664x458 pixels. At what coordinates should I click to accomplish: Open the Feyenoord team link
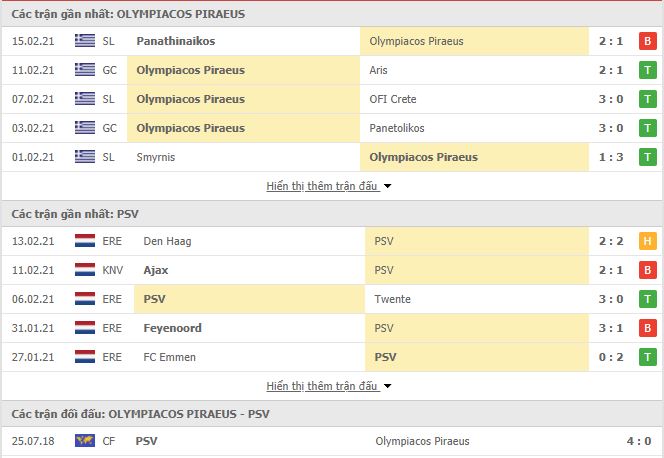tap(172, 328)
